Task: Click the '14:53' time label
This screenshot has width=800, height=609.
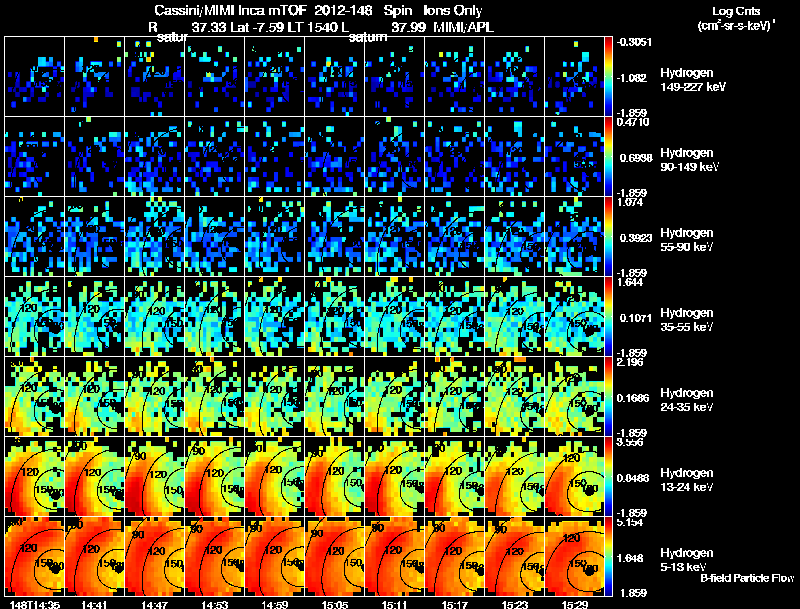Action: pyautogui.click(x=215, y=604)
